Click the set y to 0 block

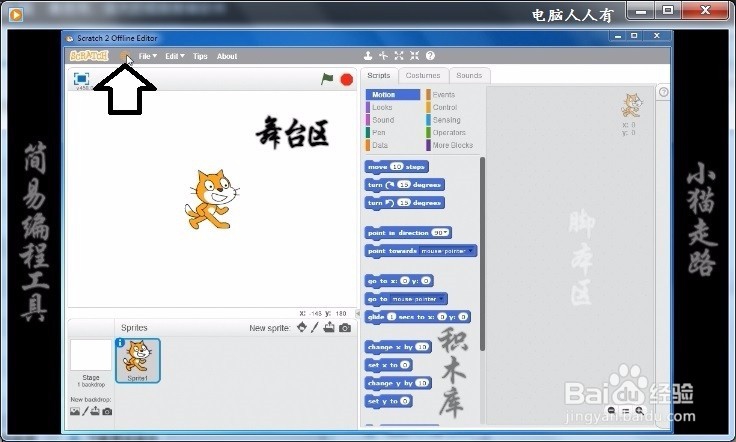coord(389,401)
